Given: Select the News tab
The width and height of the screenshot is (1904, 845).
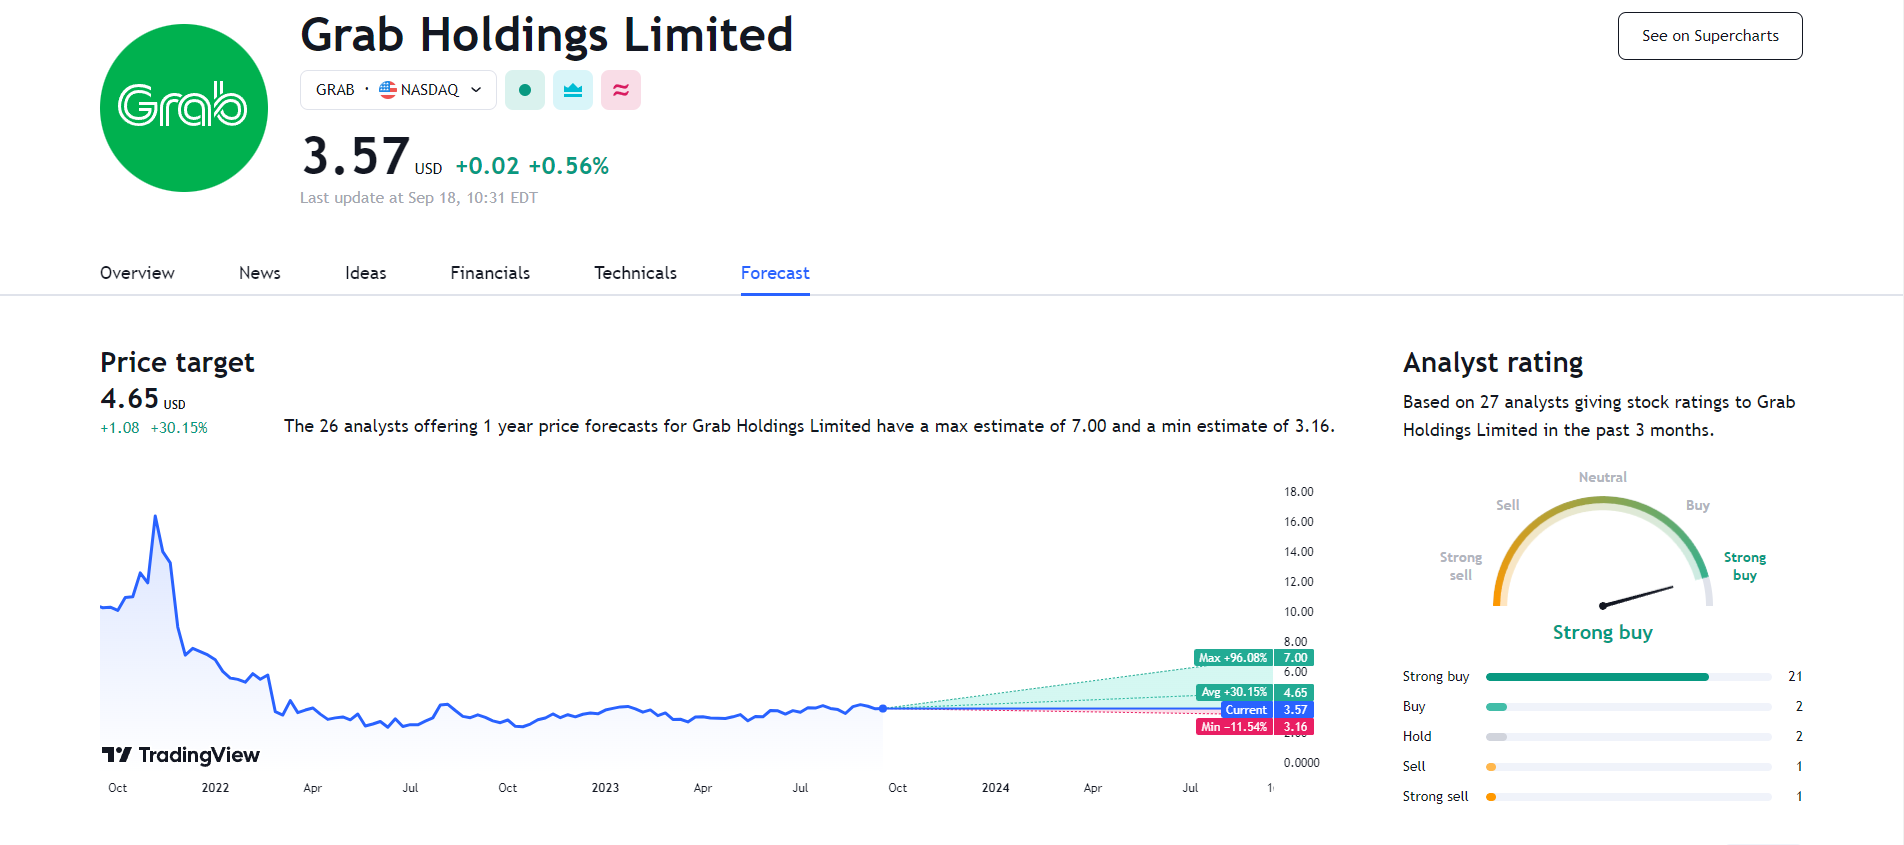Looking at the screenshot, I should tap(260, 273).
